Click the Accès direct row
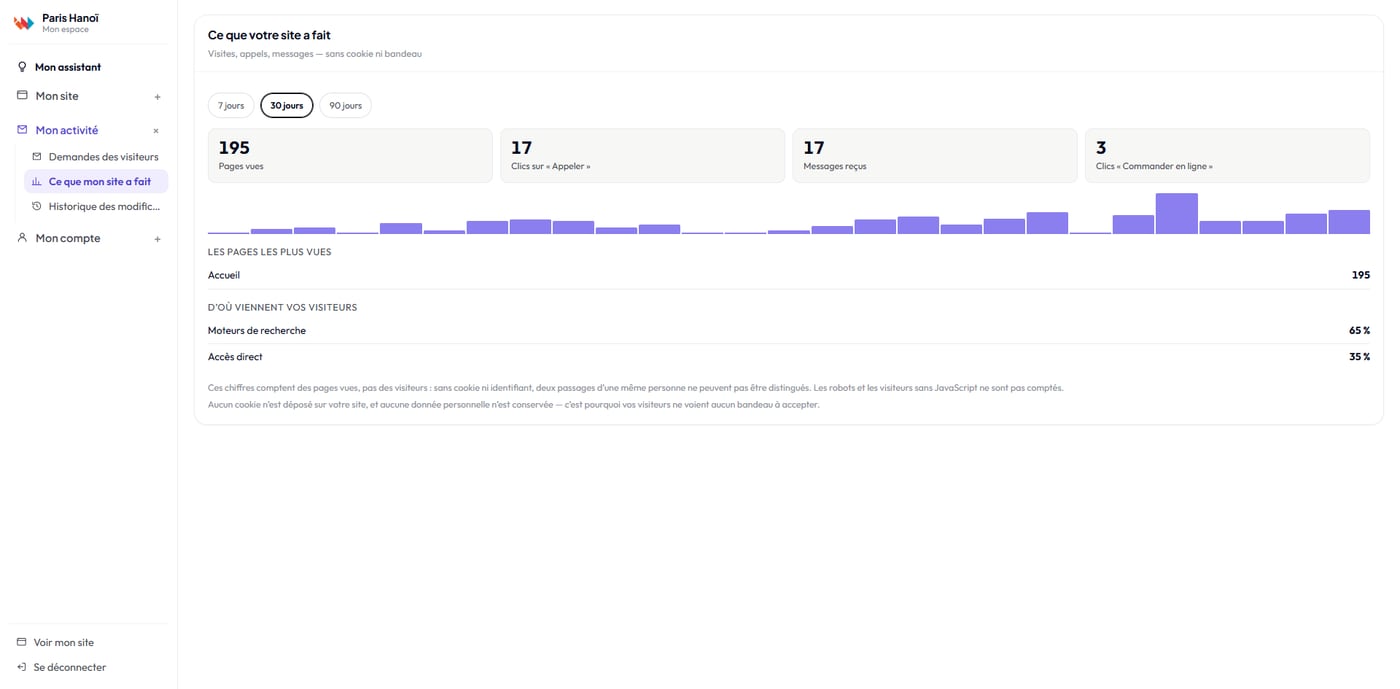The image size is (1400, 689). 789,357
